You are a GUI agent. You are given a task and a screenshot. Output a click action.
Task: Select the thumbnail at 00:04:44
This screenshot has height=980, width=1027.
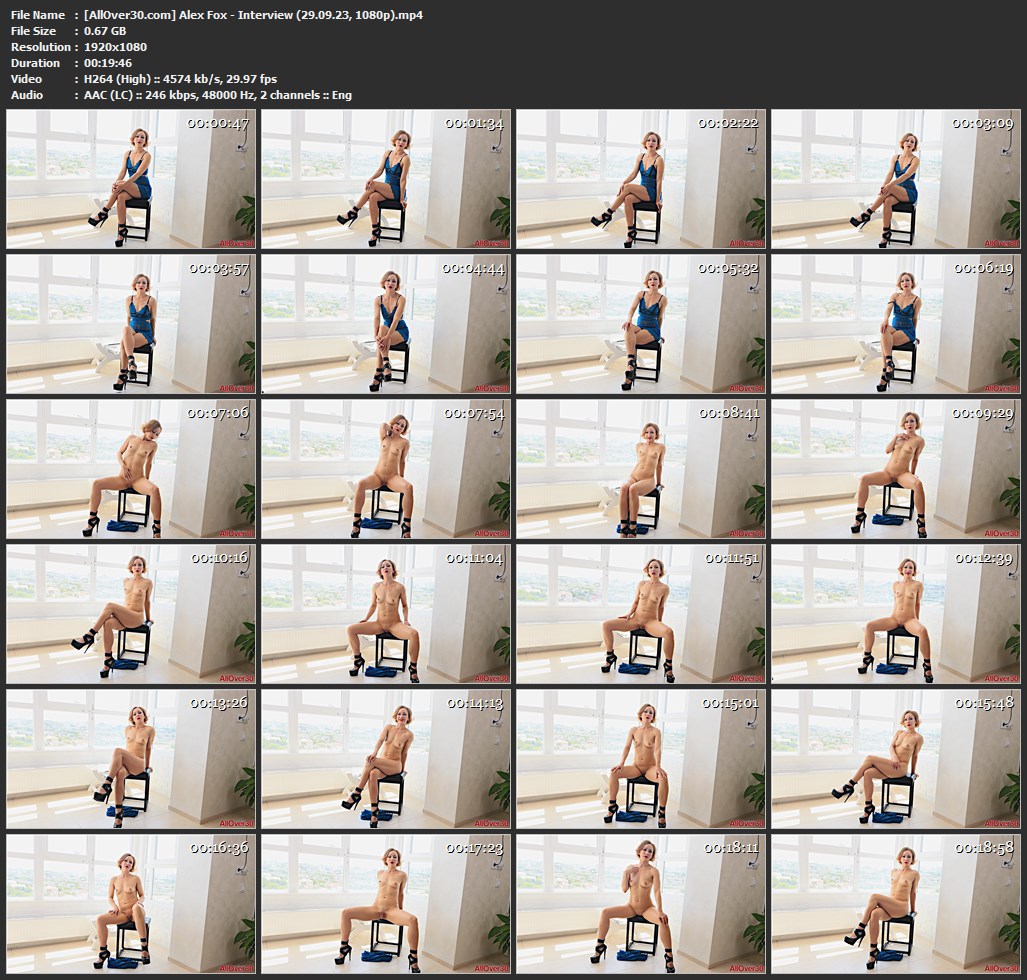point(386,324)
